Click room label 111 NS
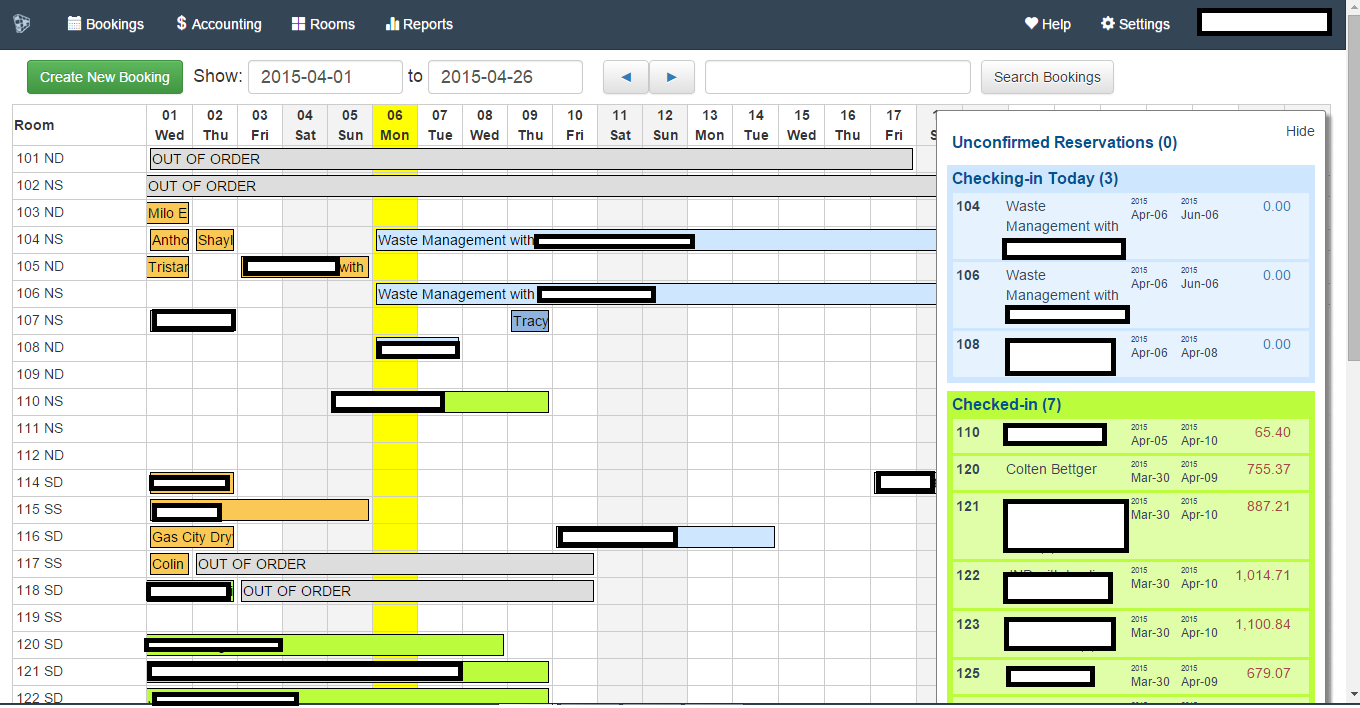The height and width of the screenshot is (708, 1360). (40, 428)
